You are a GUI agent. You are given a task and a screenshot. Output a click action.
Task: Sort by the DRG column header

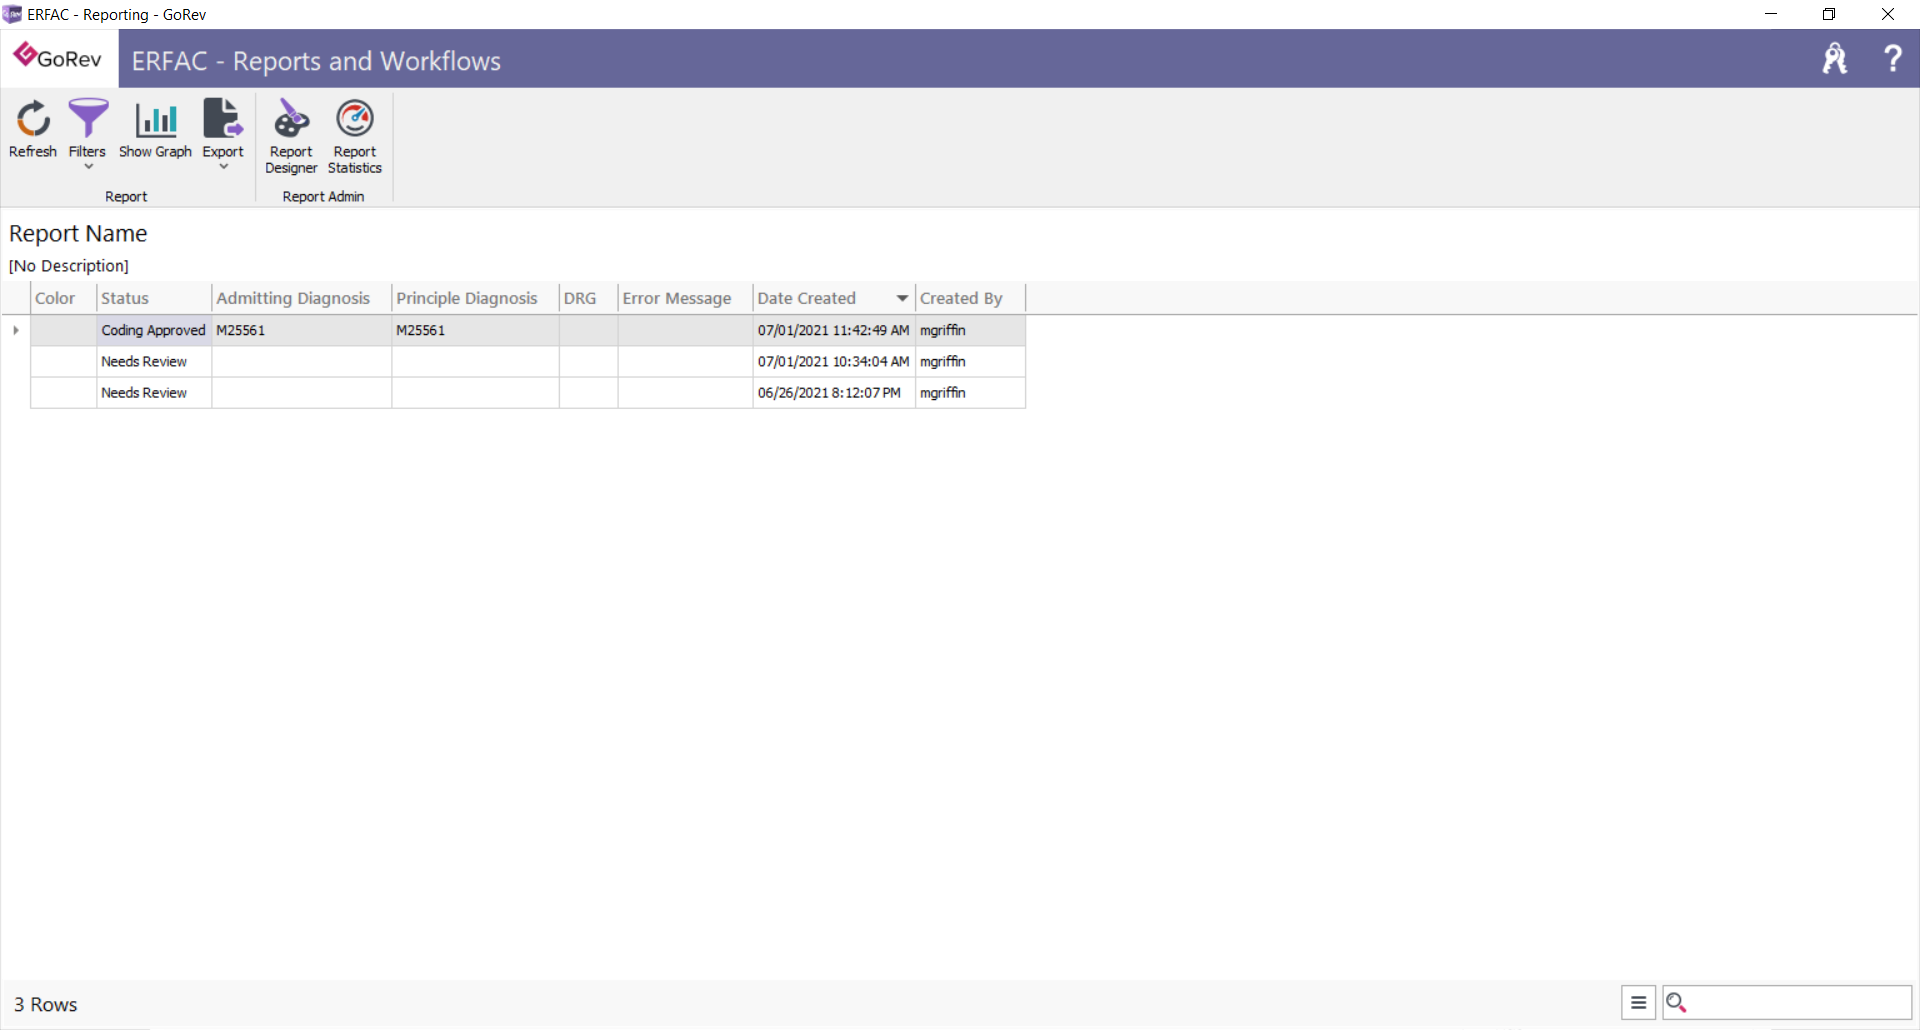pyautogui.click(x=588, y=298)
